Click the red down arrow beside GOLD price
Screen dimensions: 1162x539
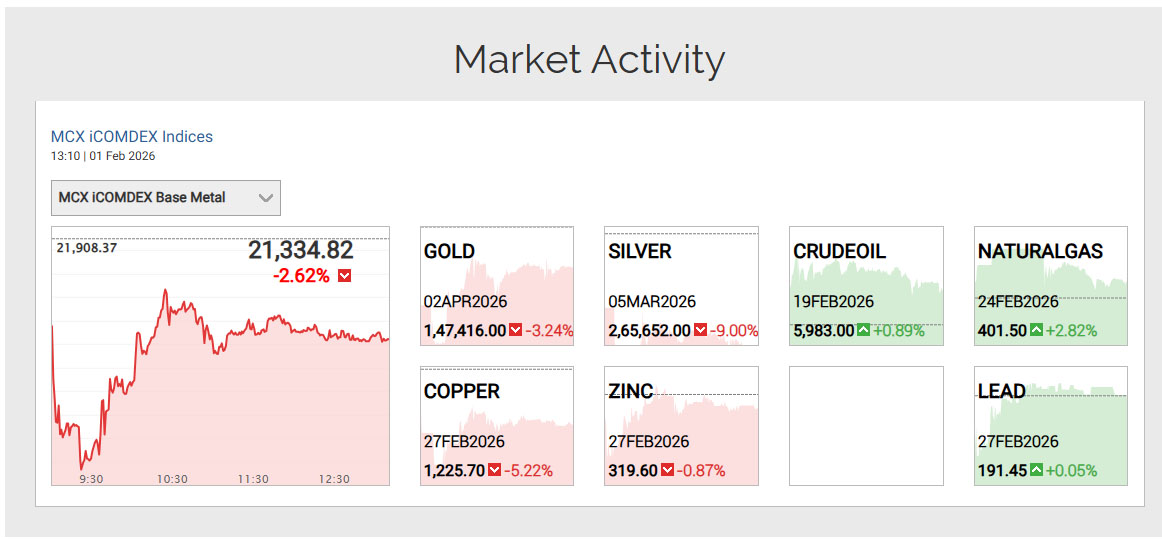[516, 331]
